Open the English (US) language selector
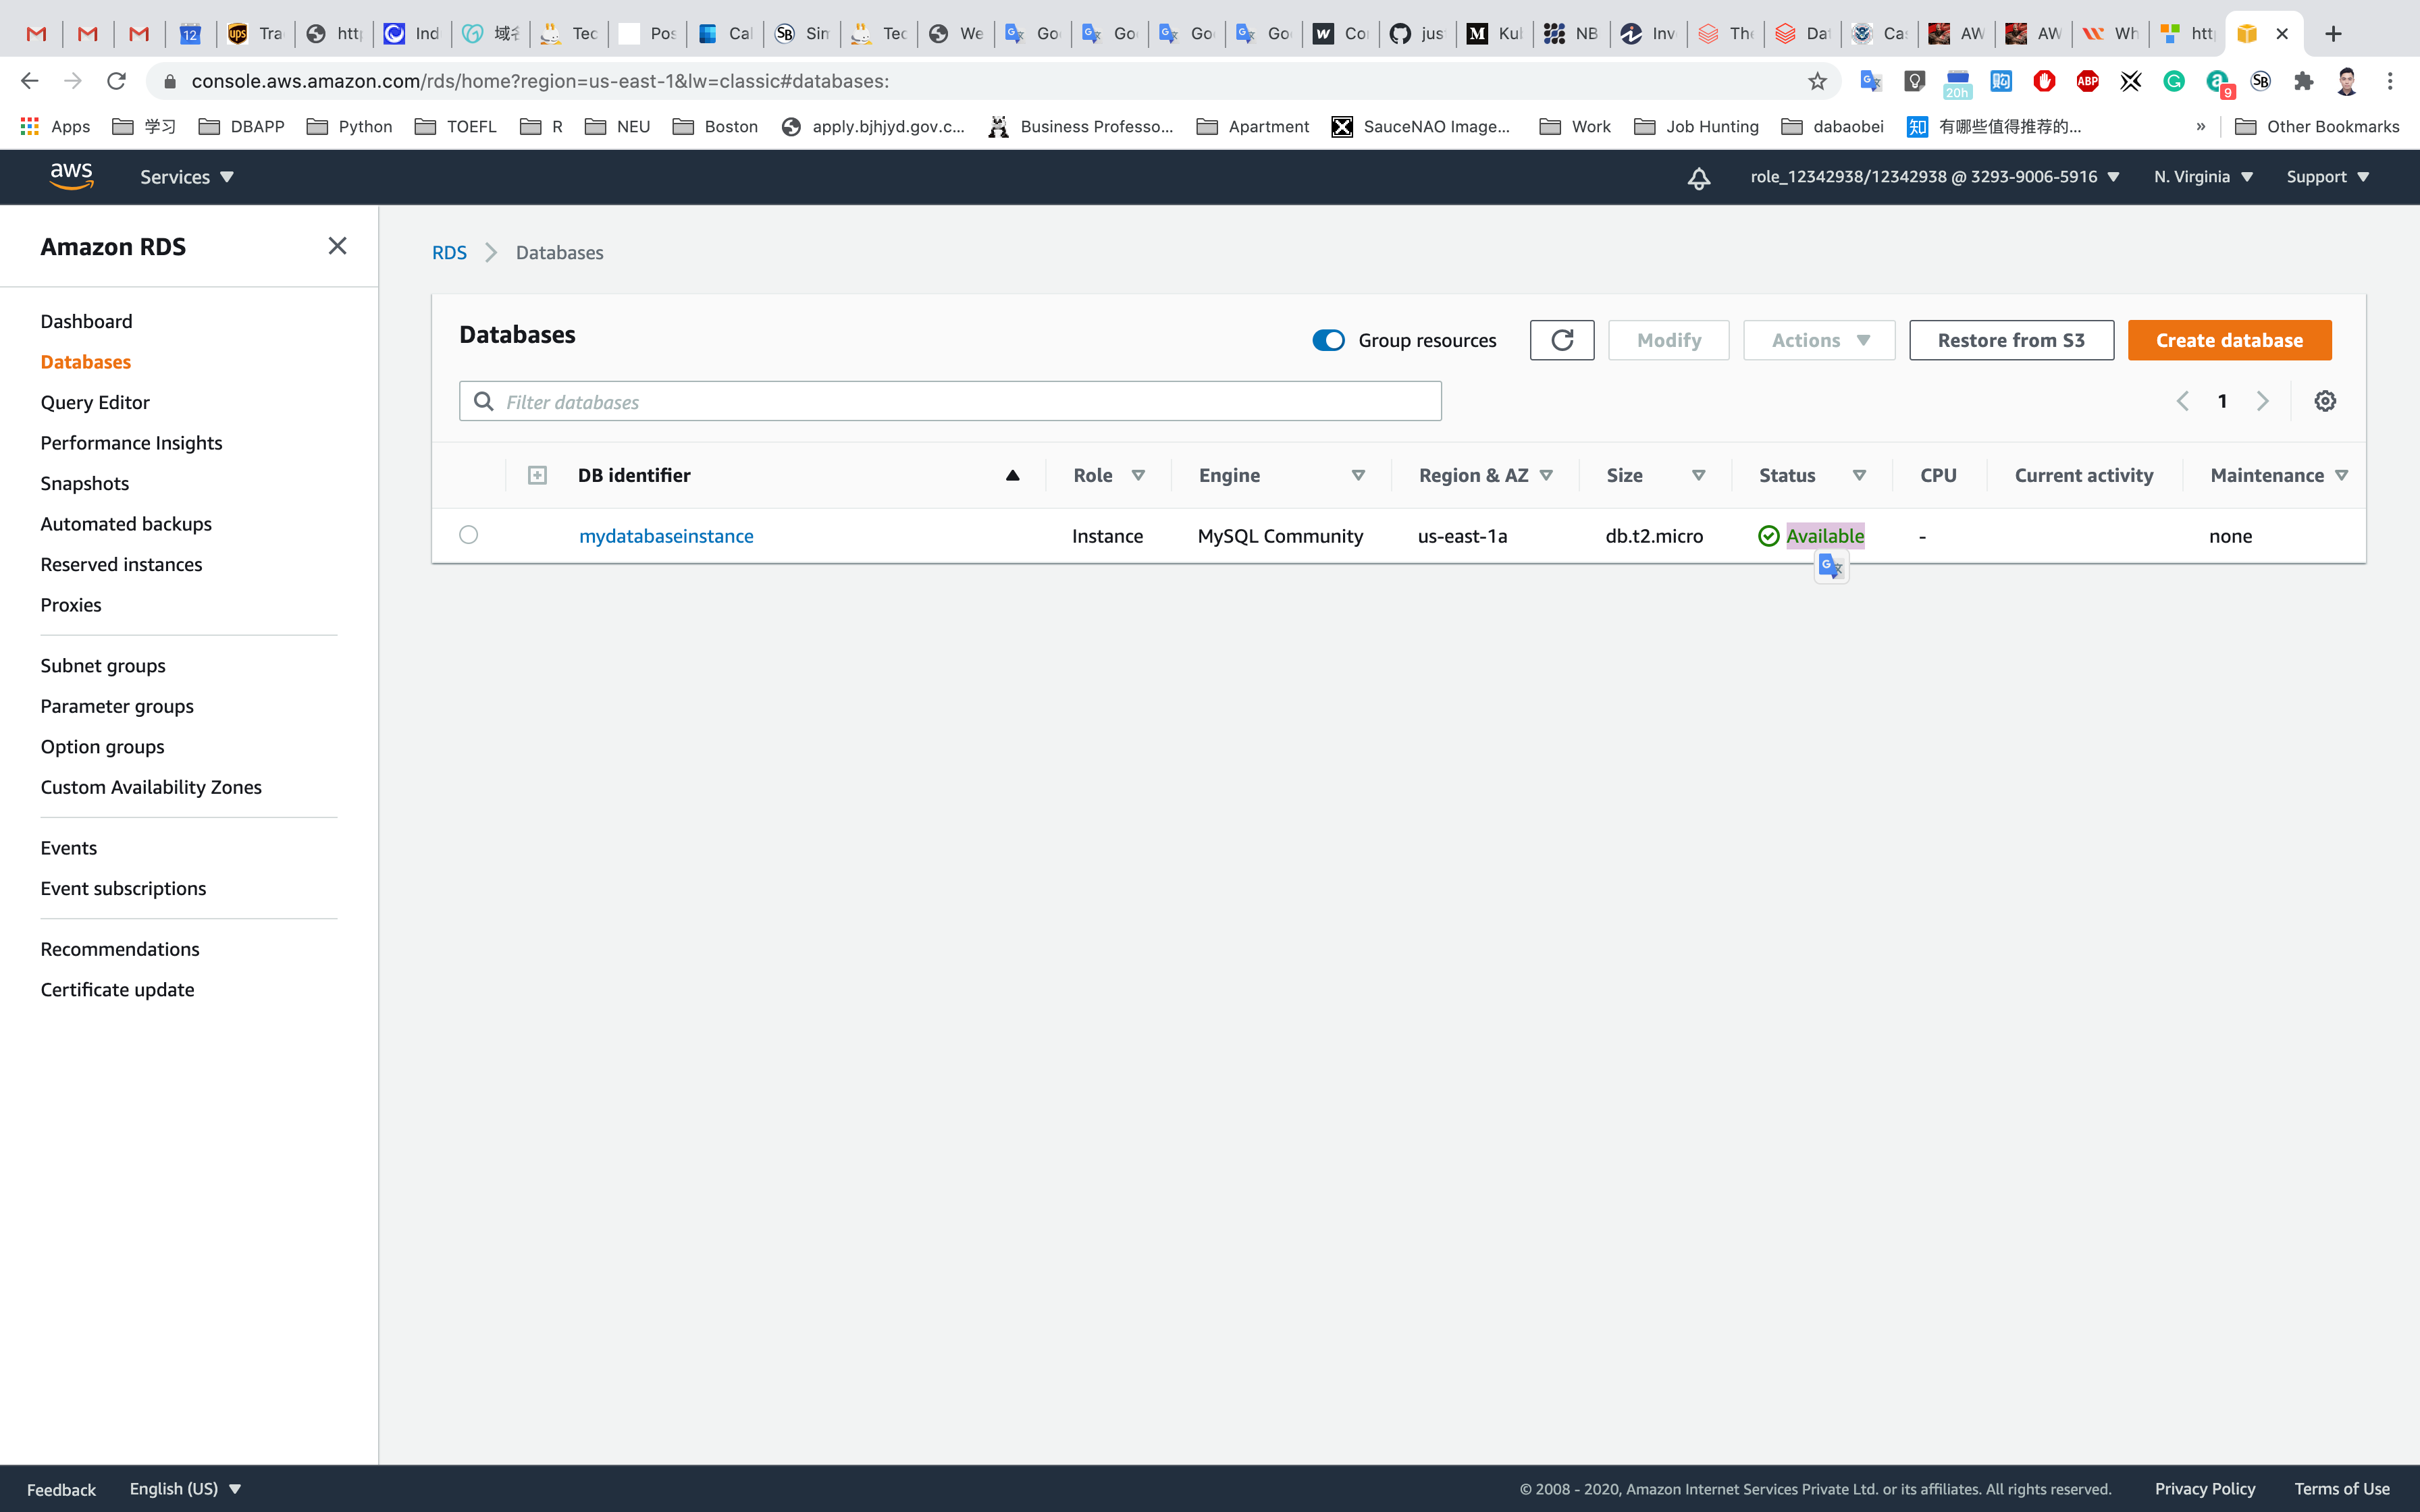Viewport: 2420px width, 1512px height. [x=185, y=1488]
